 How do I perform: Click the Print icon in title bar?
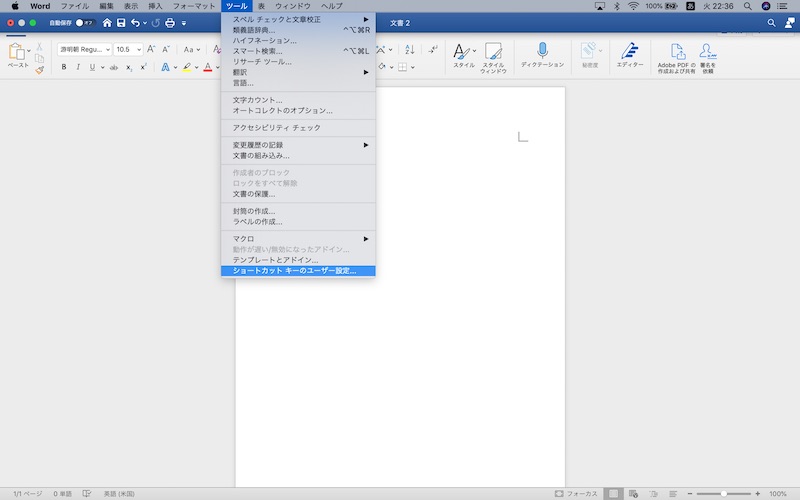click(x=170, y=23)
